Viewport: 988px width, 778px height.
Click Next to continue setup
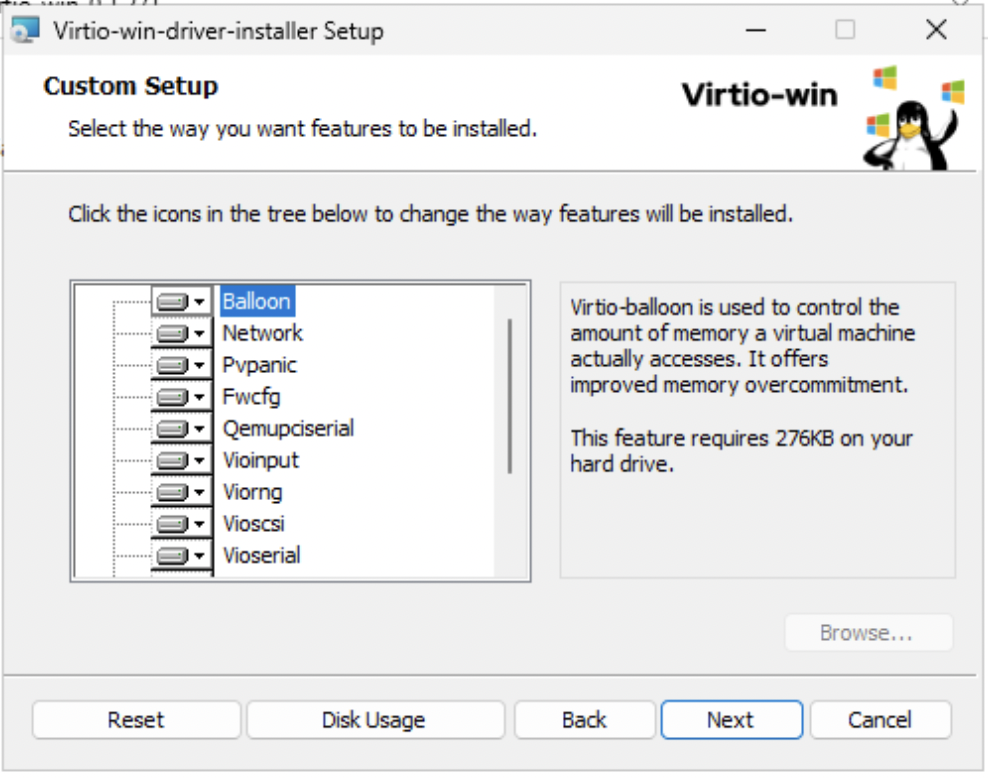coord(731,719)
